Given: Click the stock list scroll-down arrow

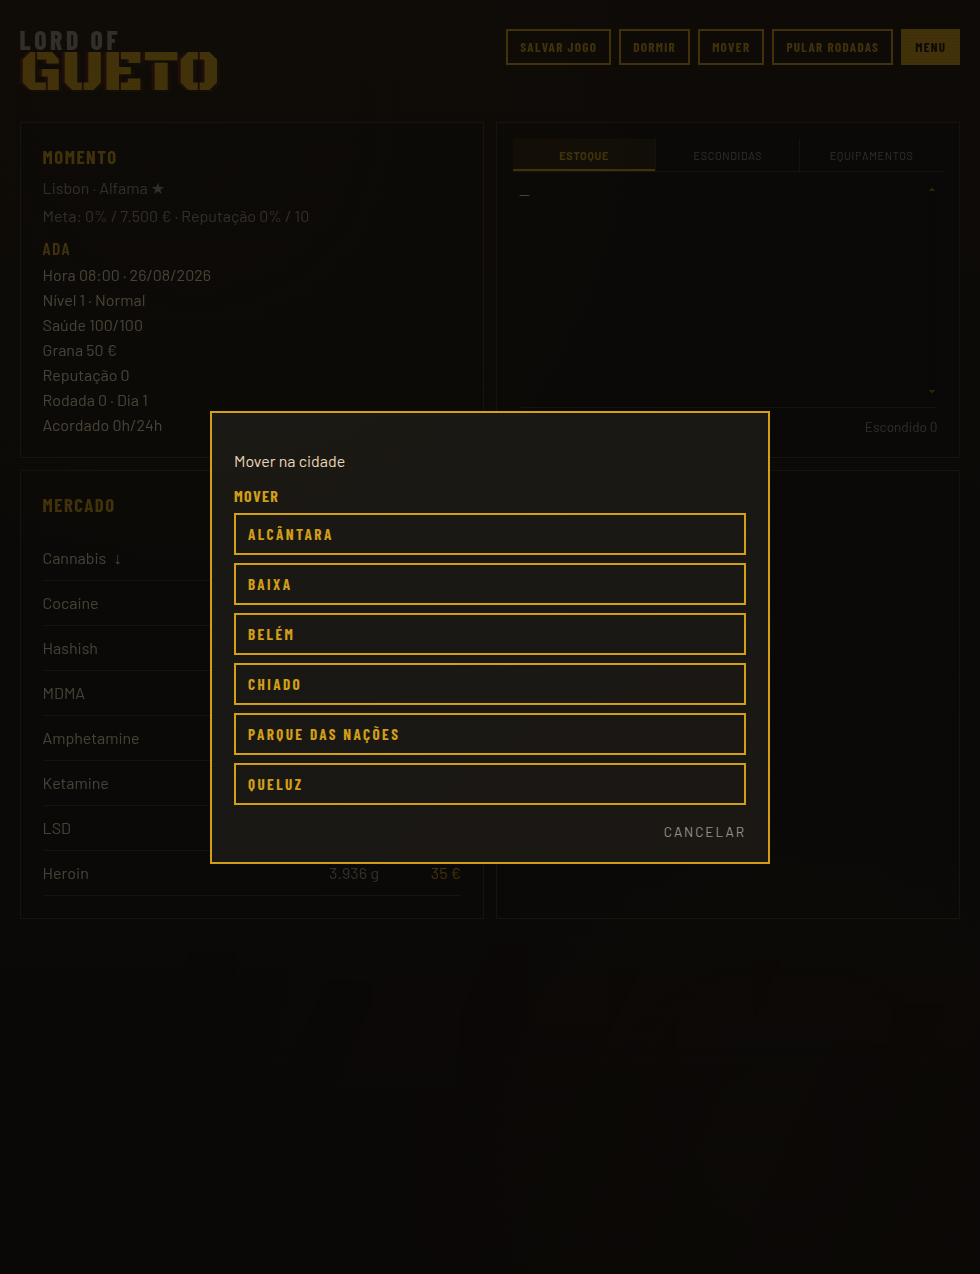Looking at the screenshot, I should [x=932, y=392].
